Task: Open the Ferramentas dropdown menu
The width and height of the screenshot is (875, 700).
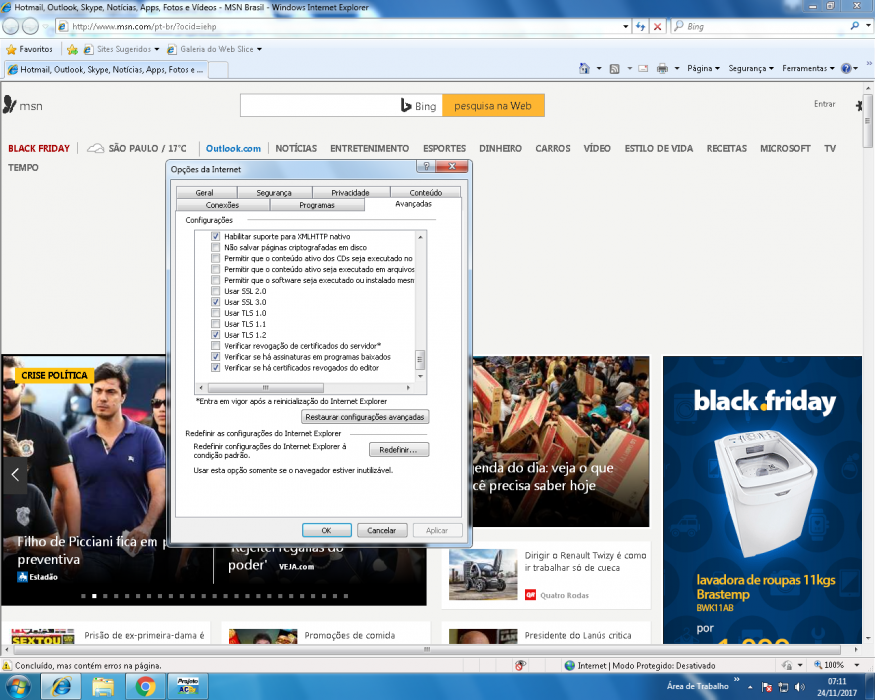Action: [808, 69]
